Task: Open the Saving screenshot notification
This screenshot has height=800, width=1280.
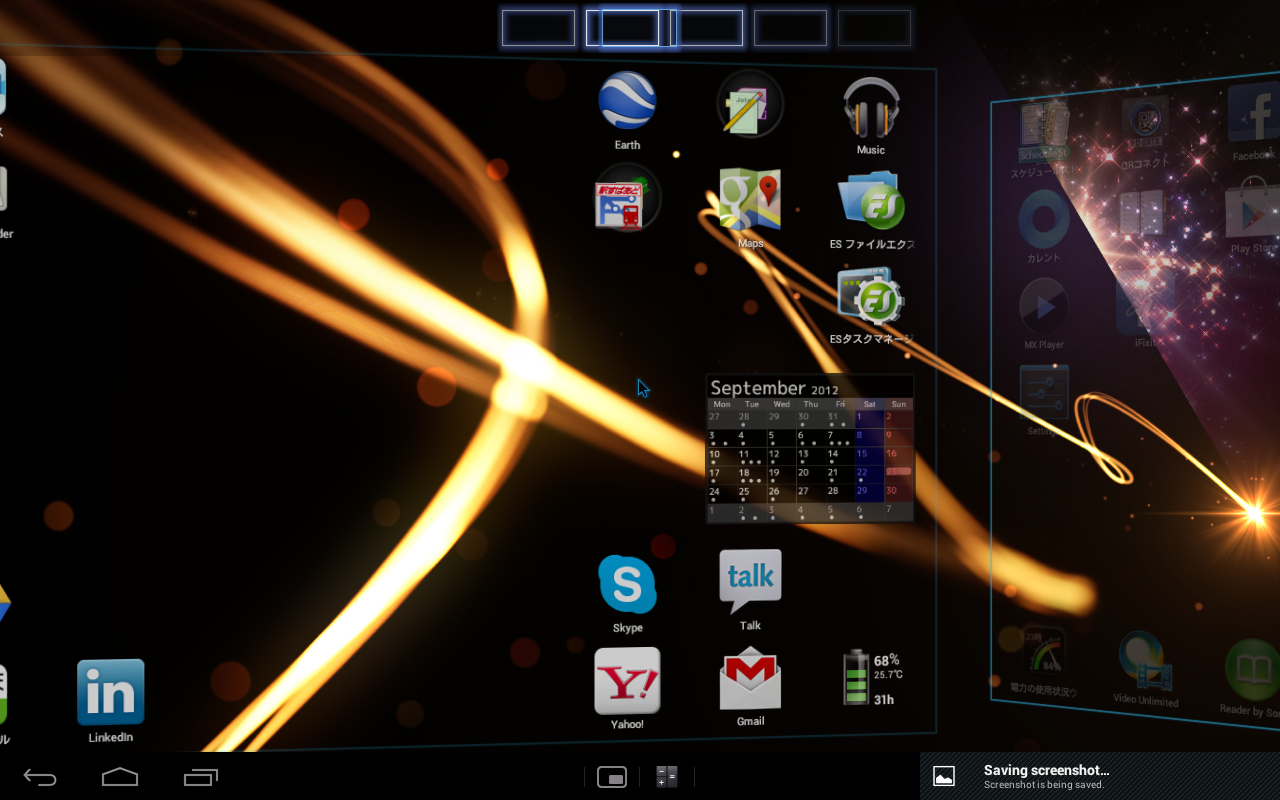Action: (x=1100, y=776)
